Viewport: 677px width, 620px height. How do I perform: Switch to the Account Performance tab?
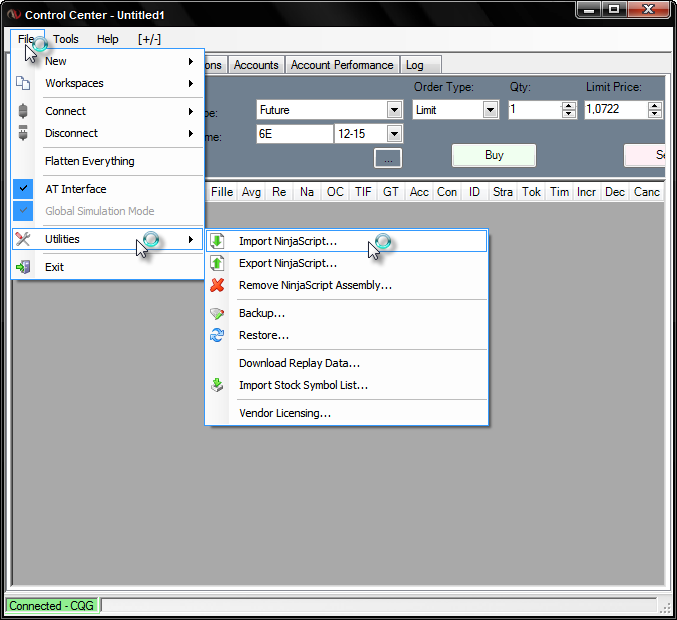[x=342, y=65]
